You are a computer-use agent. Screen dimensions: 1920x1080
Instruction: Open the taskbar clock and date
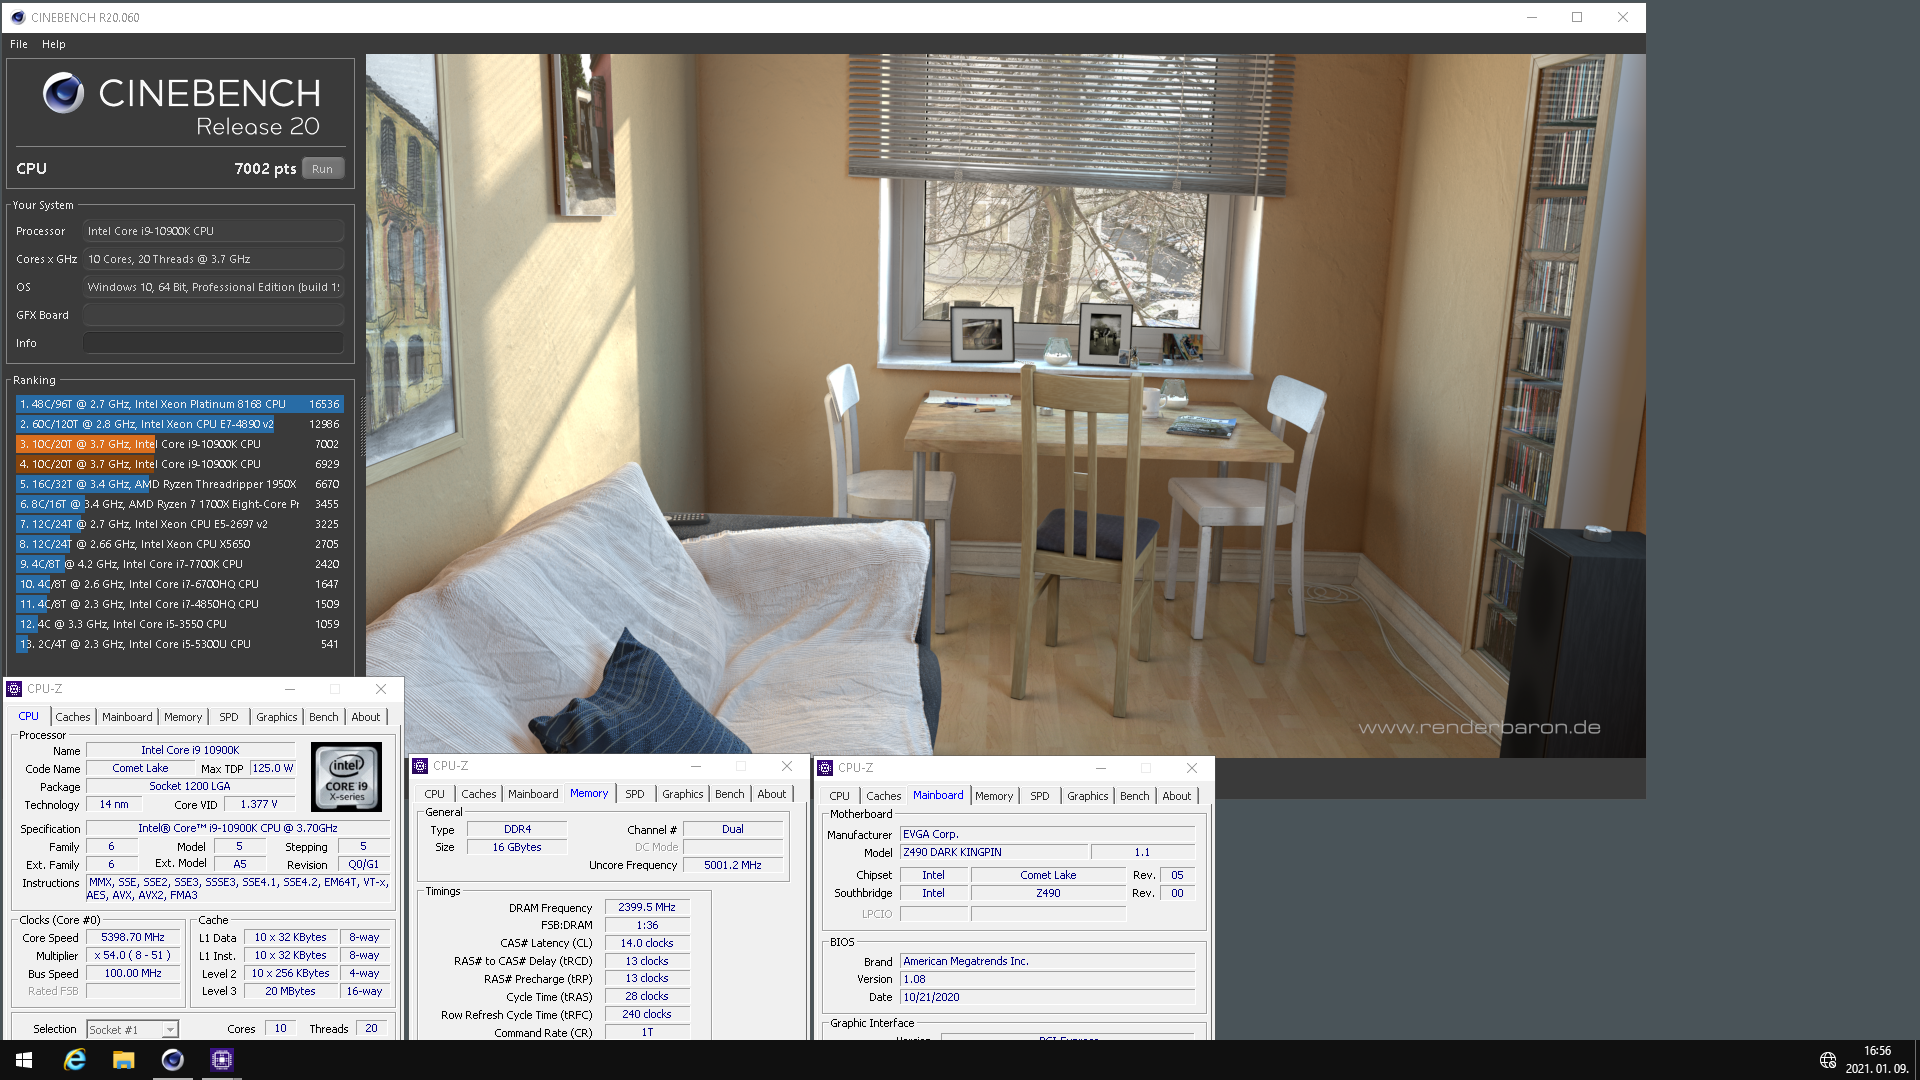[1877, 1060]
